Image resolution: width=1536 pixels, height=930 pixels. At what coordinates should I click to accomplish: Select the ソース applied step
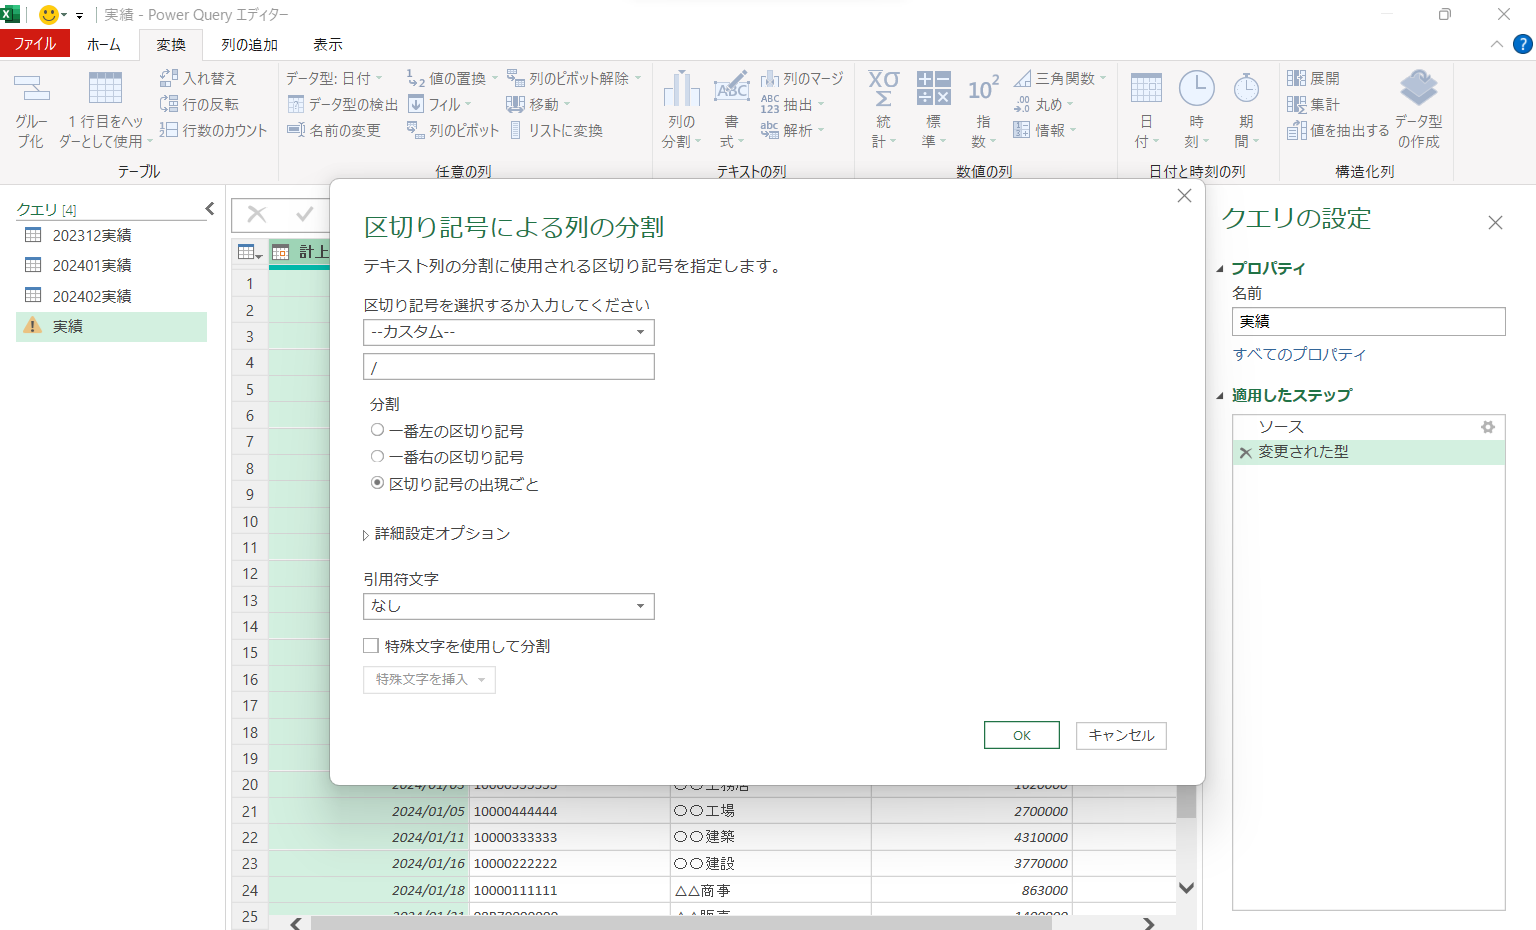pyautogui.click(x=1368, y=427)
